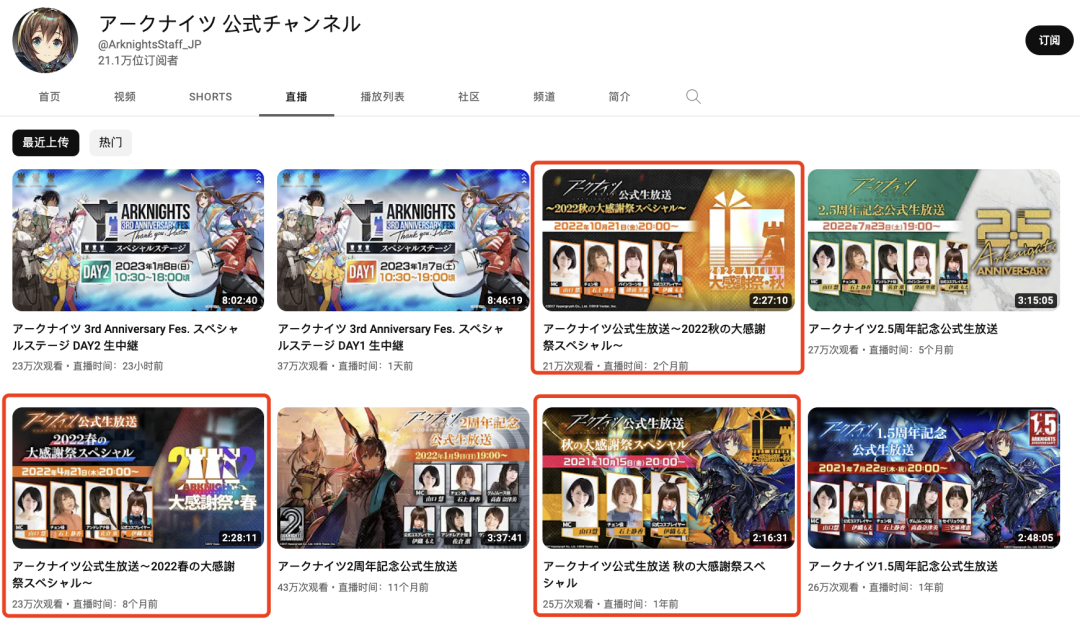1080x620 pixels.
Task: Go to the 社区 tab
Action: click(x=469, y=96)
